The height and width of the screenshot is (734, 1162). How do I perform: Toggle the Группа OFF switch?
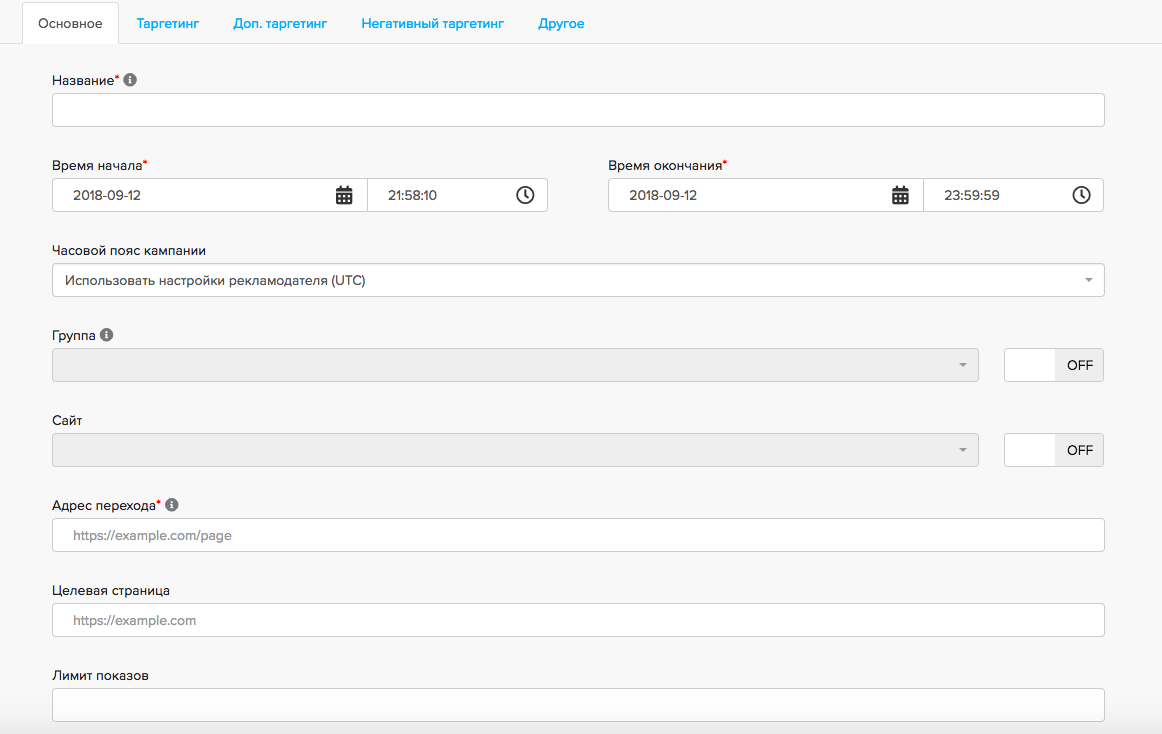click(1053, 365)
